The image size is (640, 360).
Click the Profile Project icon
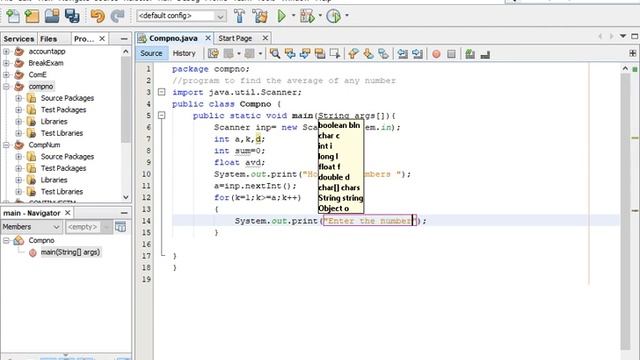click(334, 16)
